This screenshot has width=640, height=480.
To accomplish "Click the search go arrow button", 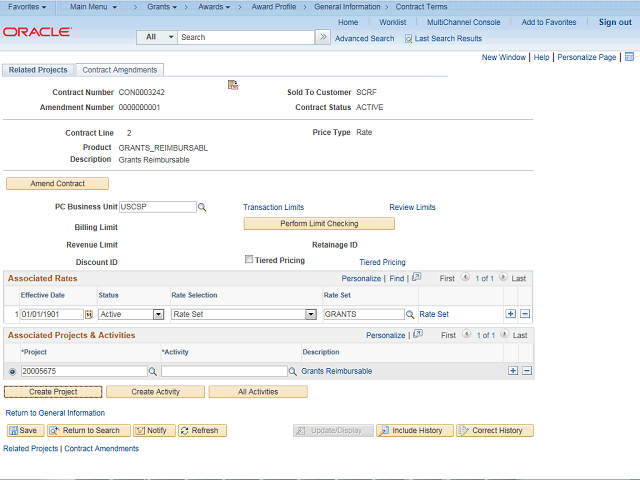I will coord(322,37).
